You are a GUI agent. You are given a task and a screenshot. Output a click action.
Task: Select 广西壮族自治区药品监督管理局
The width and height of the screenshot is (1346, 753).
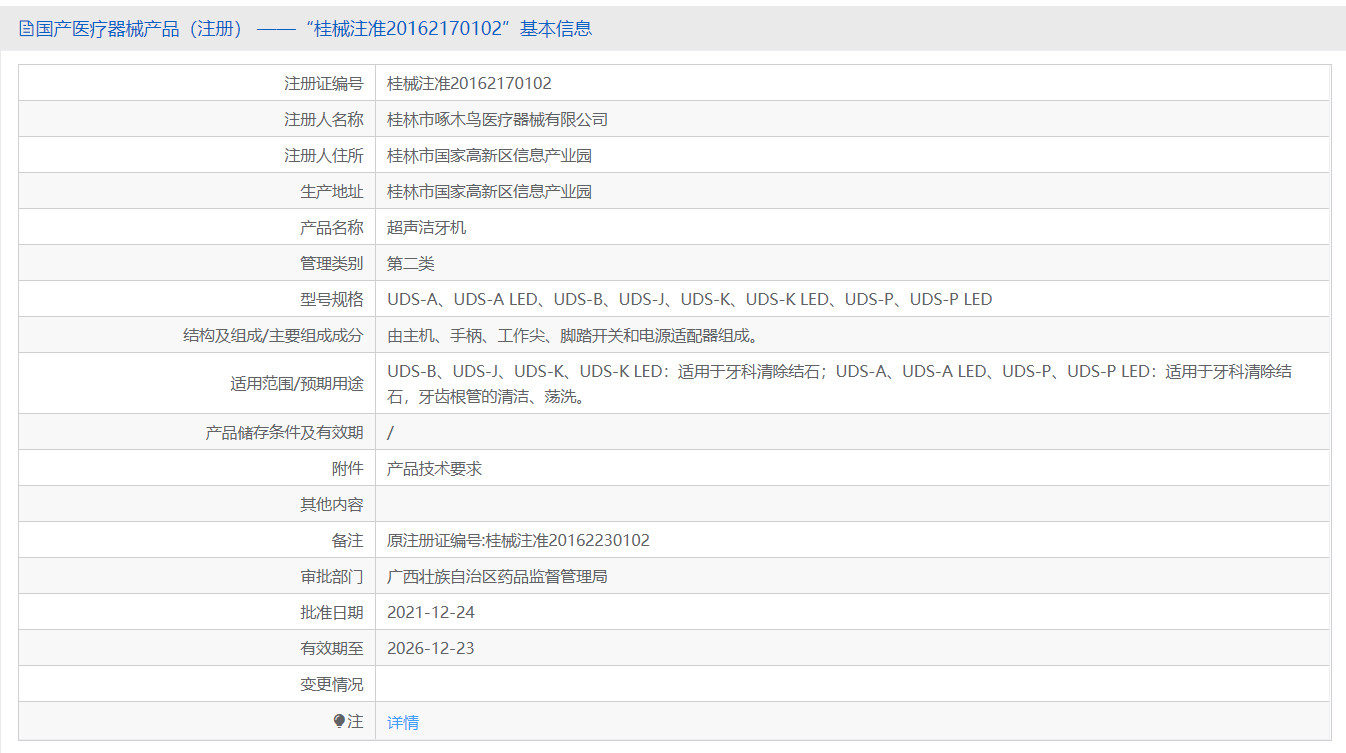point(497,577)
